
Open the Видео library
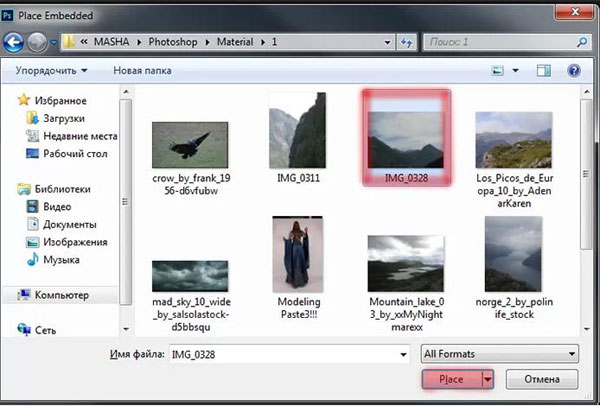[x=57, y=207]
